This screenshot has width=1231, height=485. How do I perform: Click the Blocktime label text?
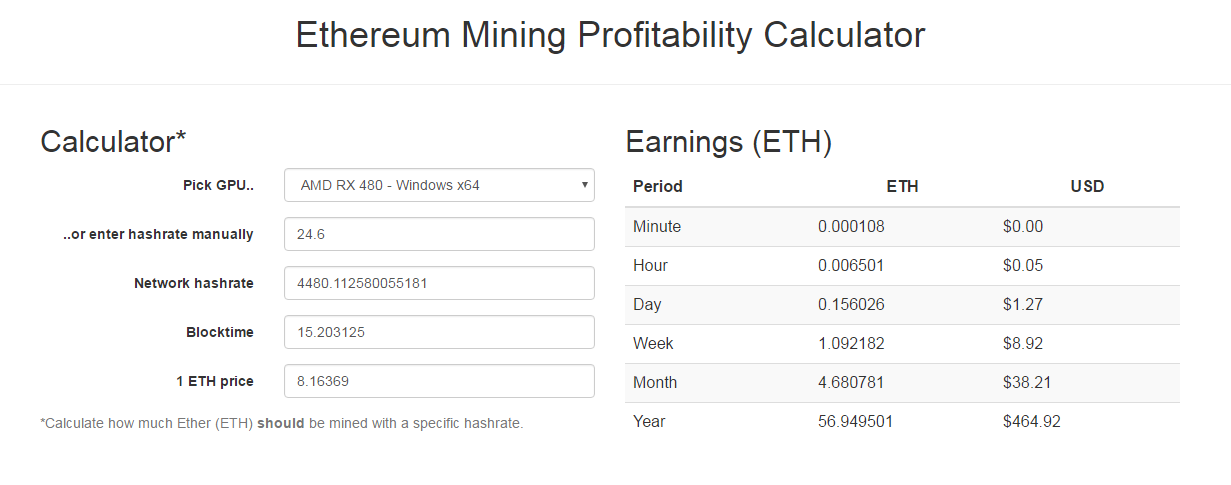(x=220, y=332)
